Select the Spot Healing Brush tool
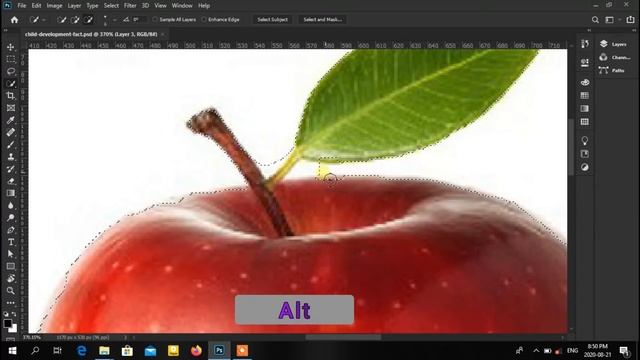Screen dimensions: 640x360 (x=11, y=132)
